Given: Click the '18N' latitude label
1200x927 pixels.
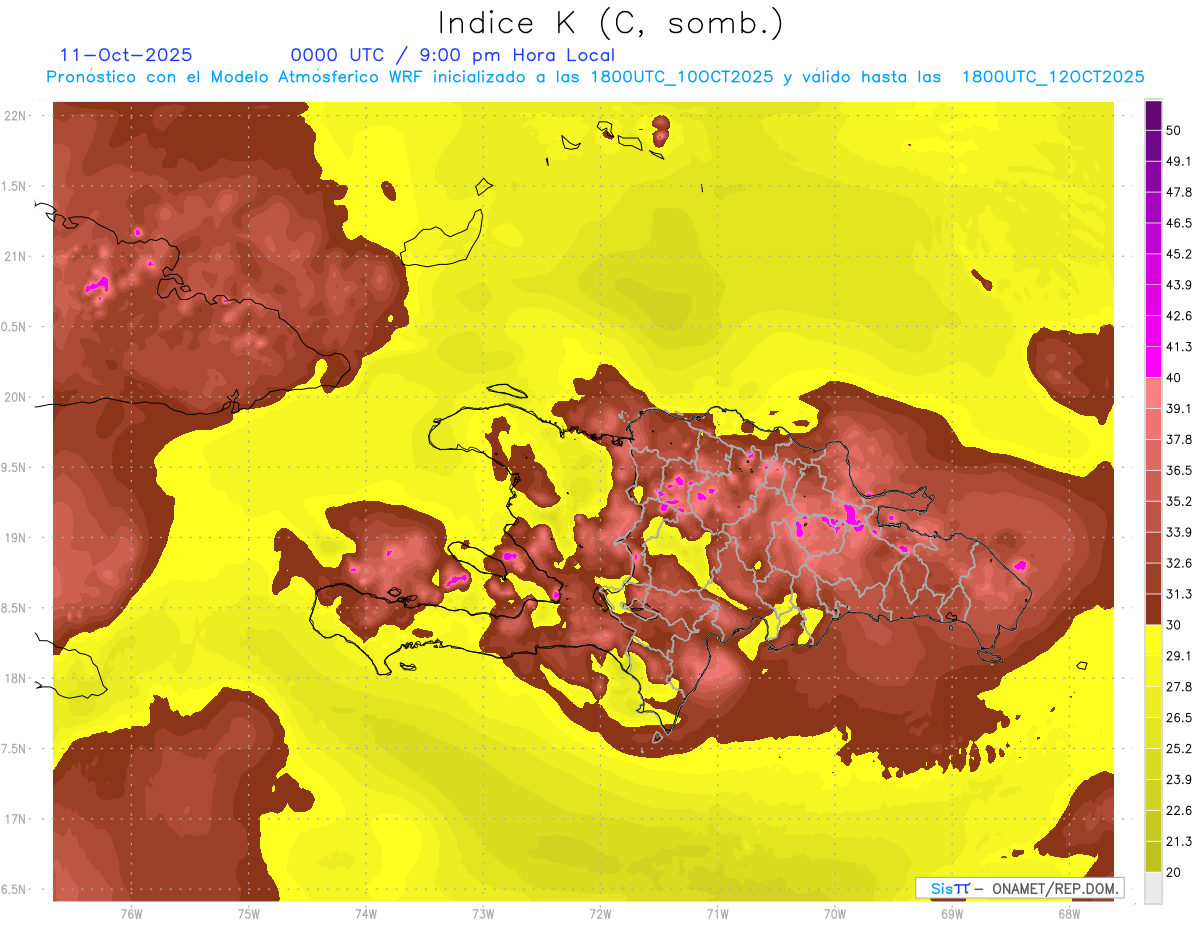Looking at the screenshot, I should [x=15, y=678].
